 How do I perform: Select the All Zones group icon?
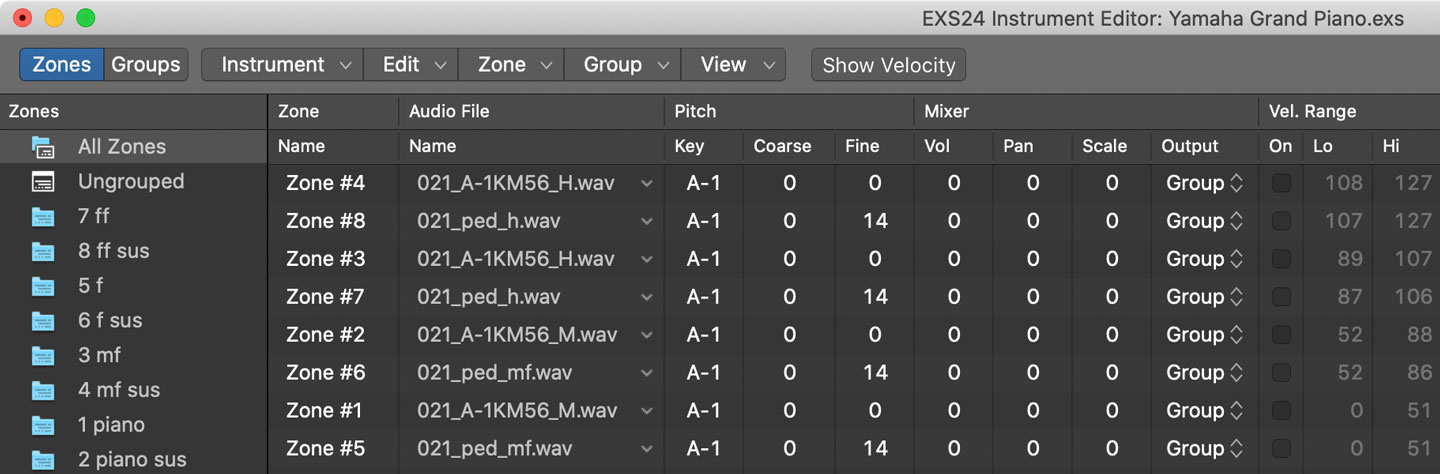42,147
